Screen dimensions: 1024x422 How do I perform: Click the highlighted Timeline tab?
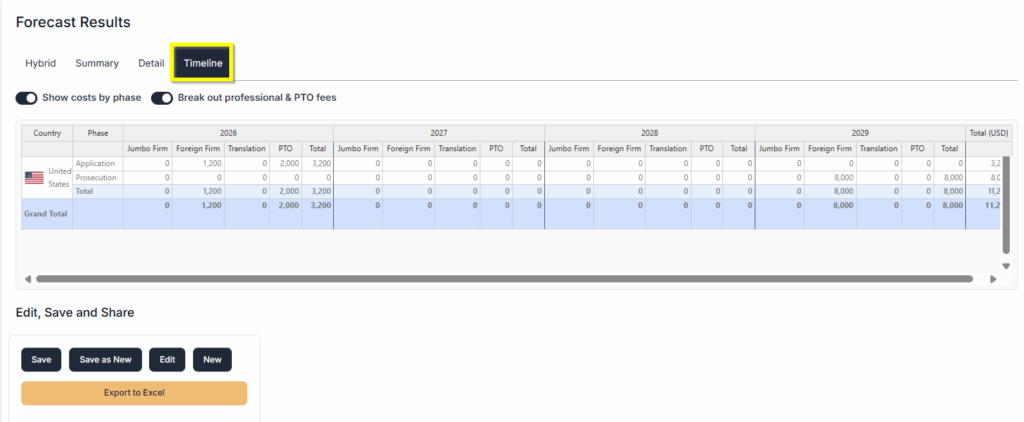(x=203, y=63)
